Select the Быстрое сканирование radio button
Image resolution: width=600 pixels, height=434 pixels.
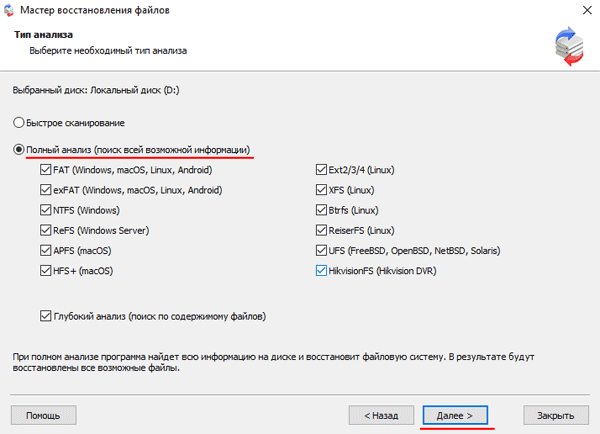(x=19, y=123)
